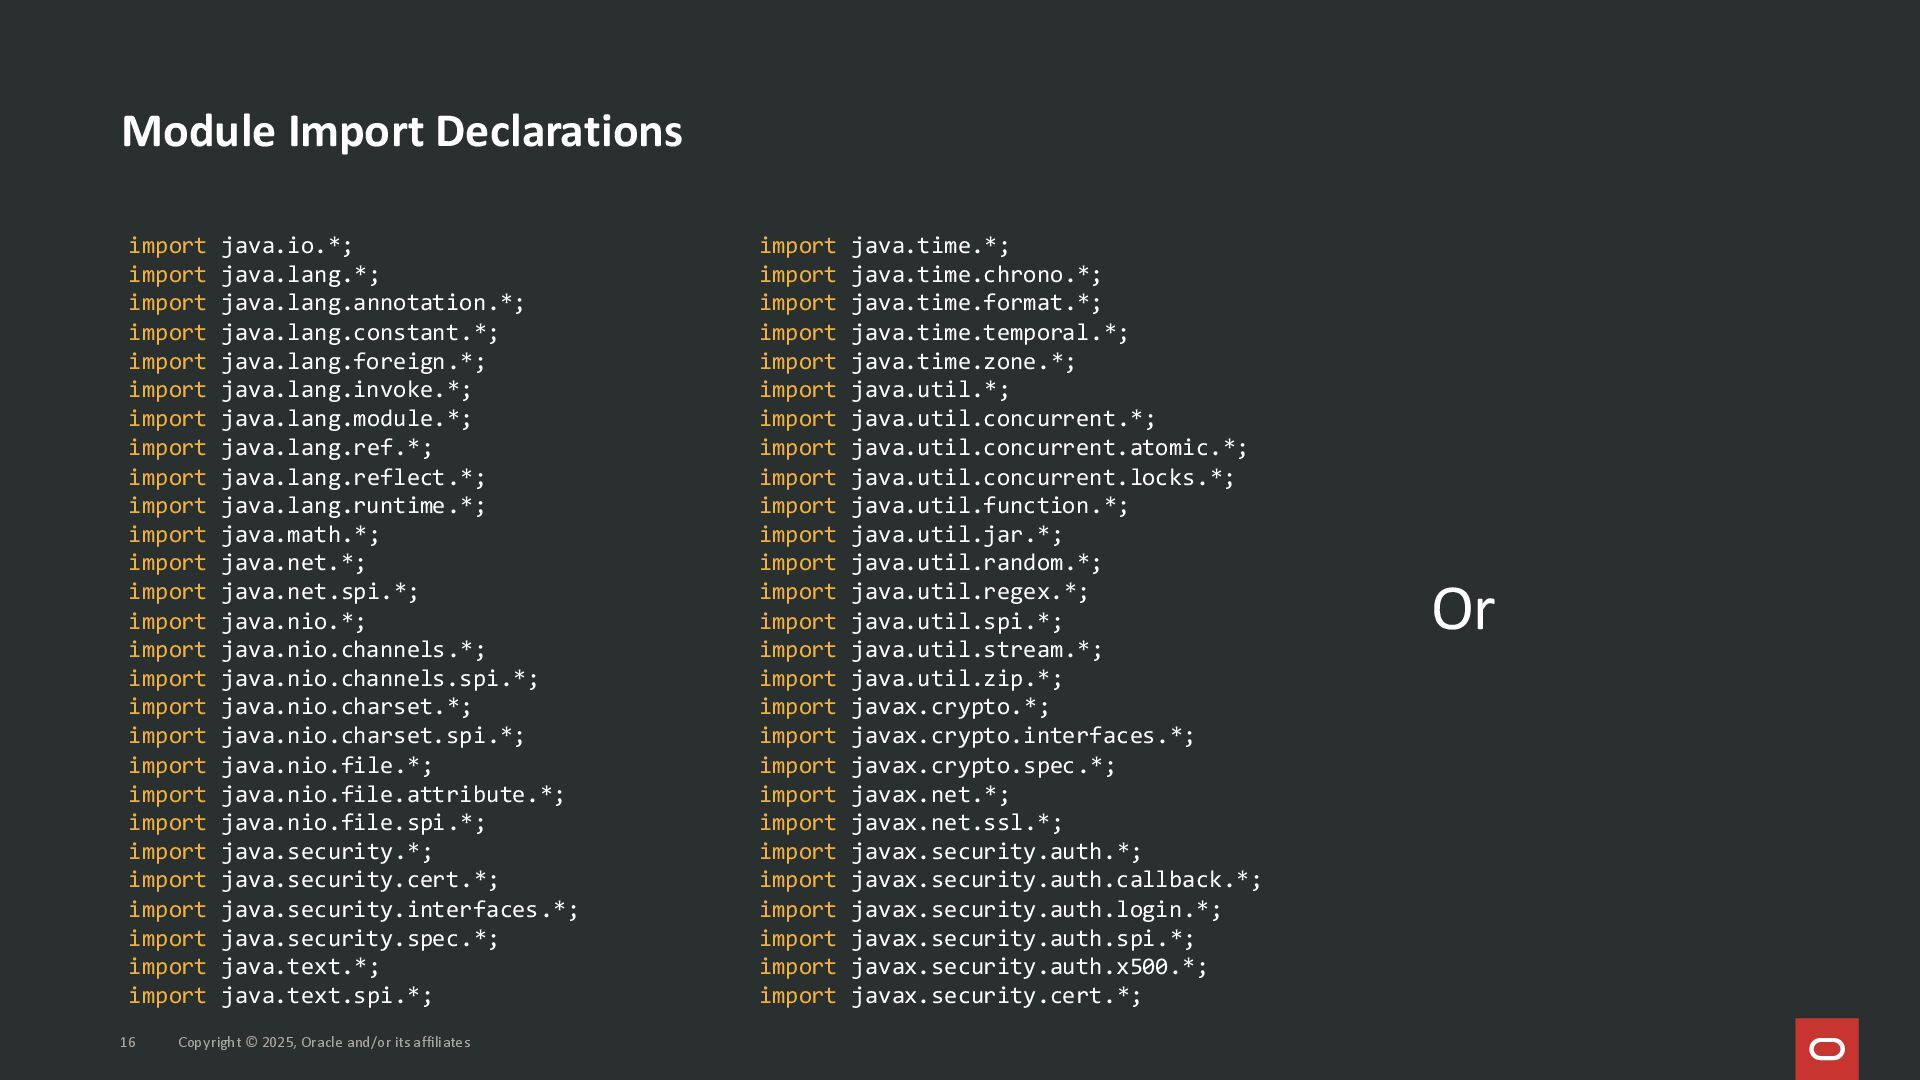The width and height of the screenshot is (1920, 1080).
Task: Click the 'import java.security.interfaces.*;' line
Action: coord(353,910)
